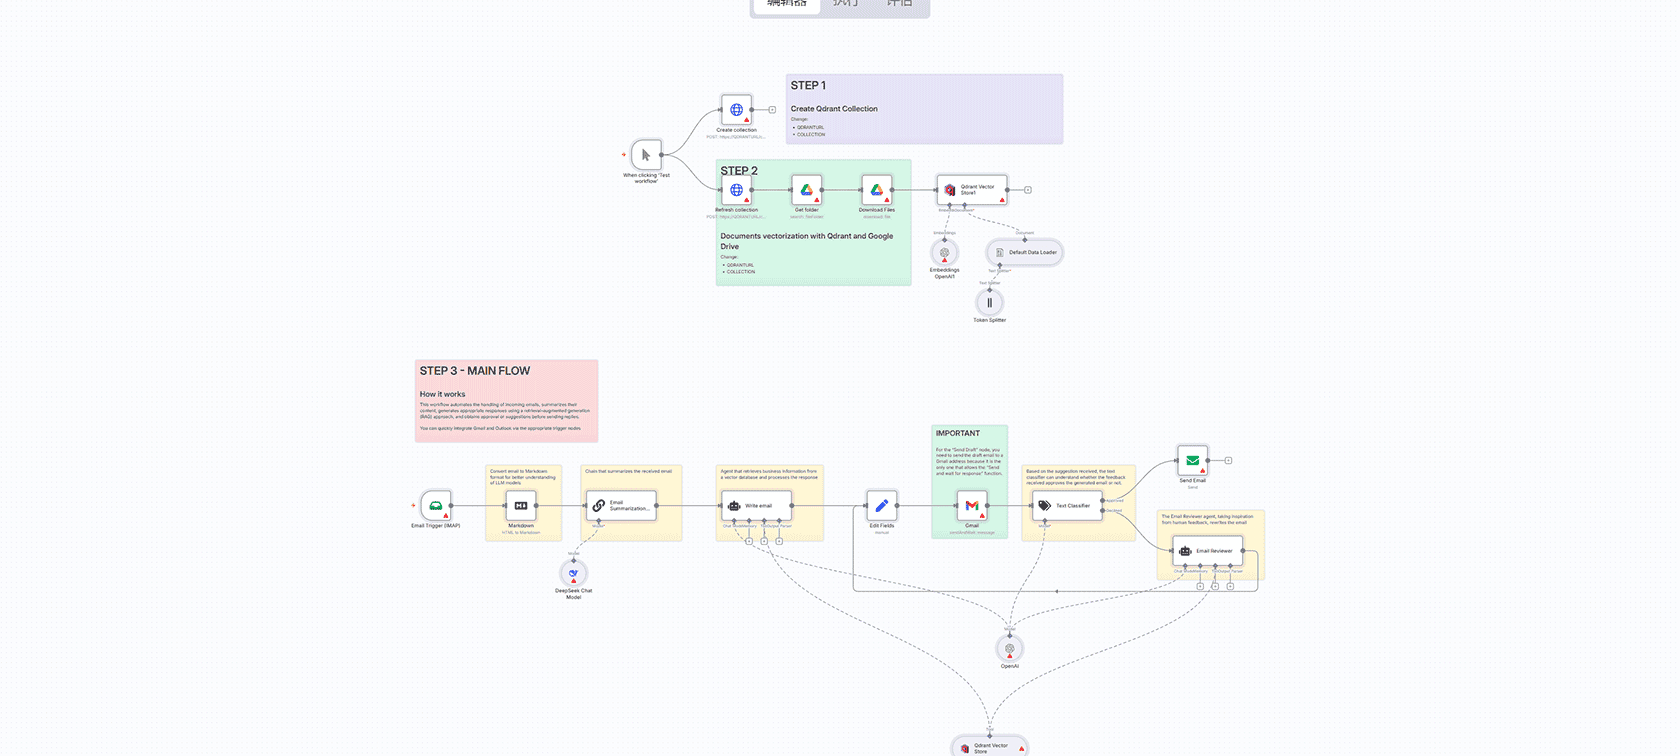Image resolution: width=1680 pixels, height=756 pixels.
Task: Open the Email Reviewer agent node
Action: [1207, 550]
